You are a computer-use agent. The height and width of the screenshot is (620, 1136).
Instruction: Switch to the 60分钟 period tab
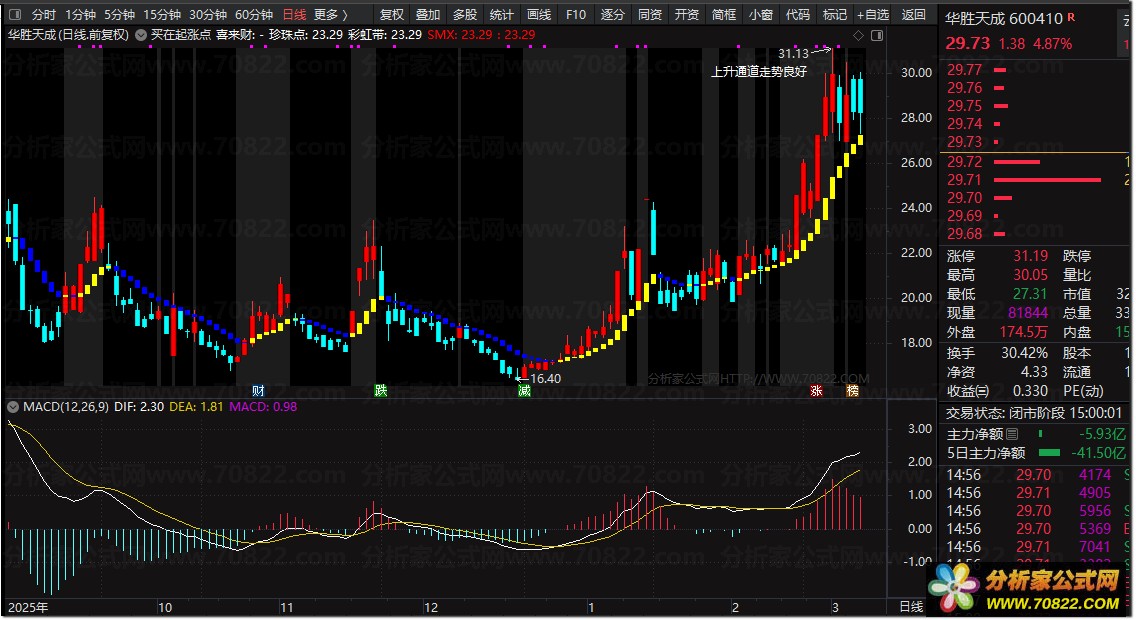point(254,15)
